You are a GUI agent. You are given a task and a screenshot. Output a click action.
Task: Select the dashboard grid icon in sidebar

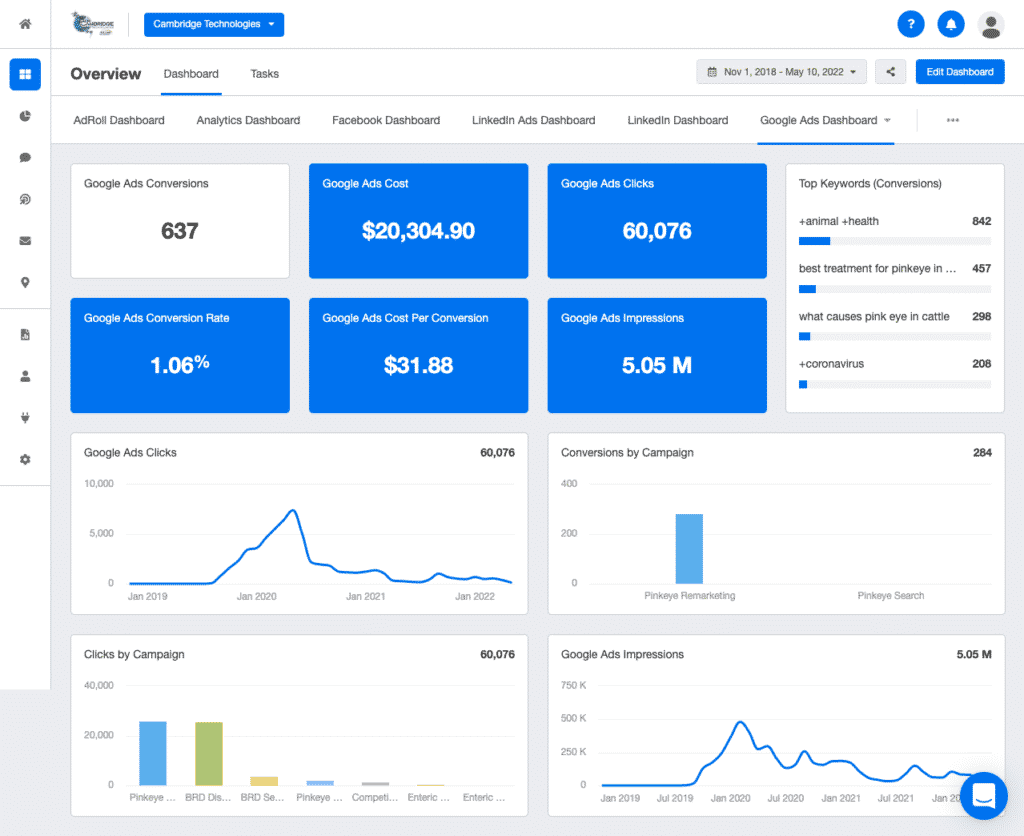coord(25,74)
